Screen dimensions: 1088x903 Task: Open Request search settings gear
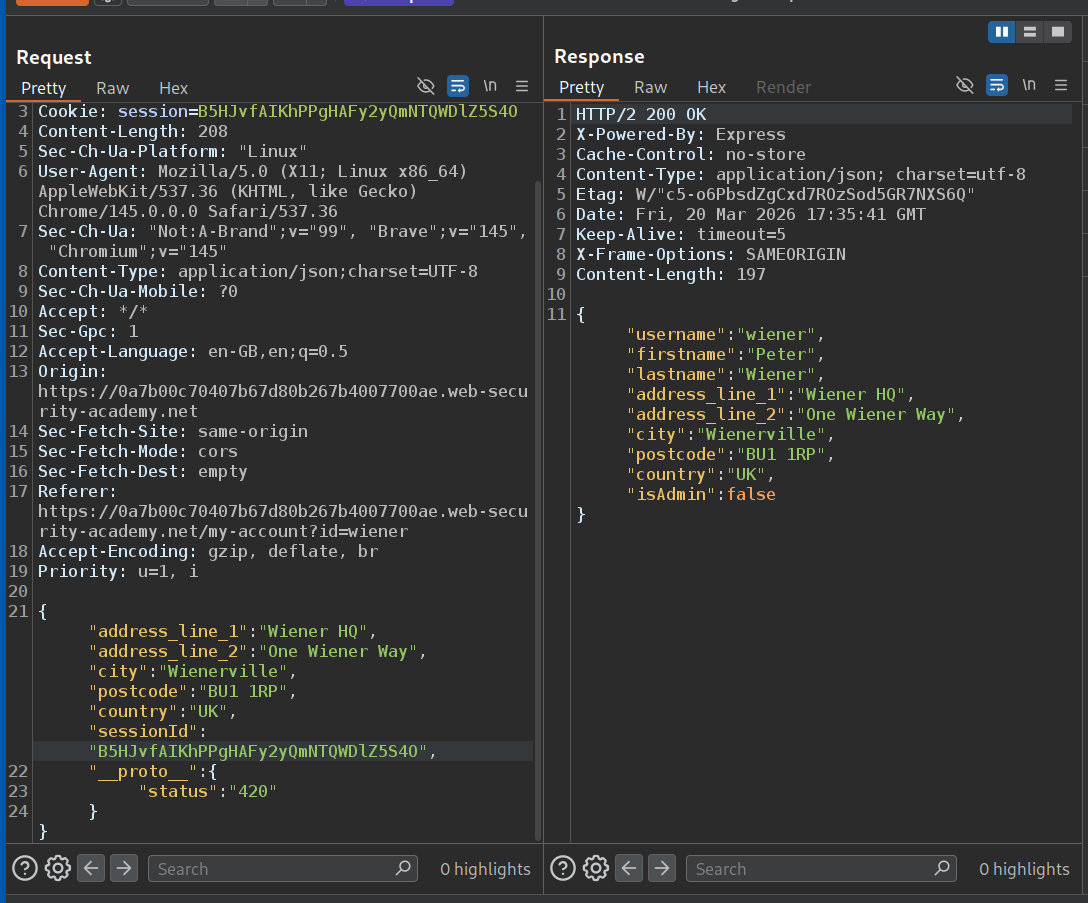pos(58,868)
